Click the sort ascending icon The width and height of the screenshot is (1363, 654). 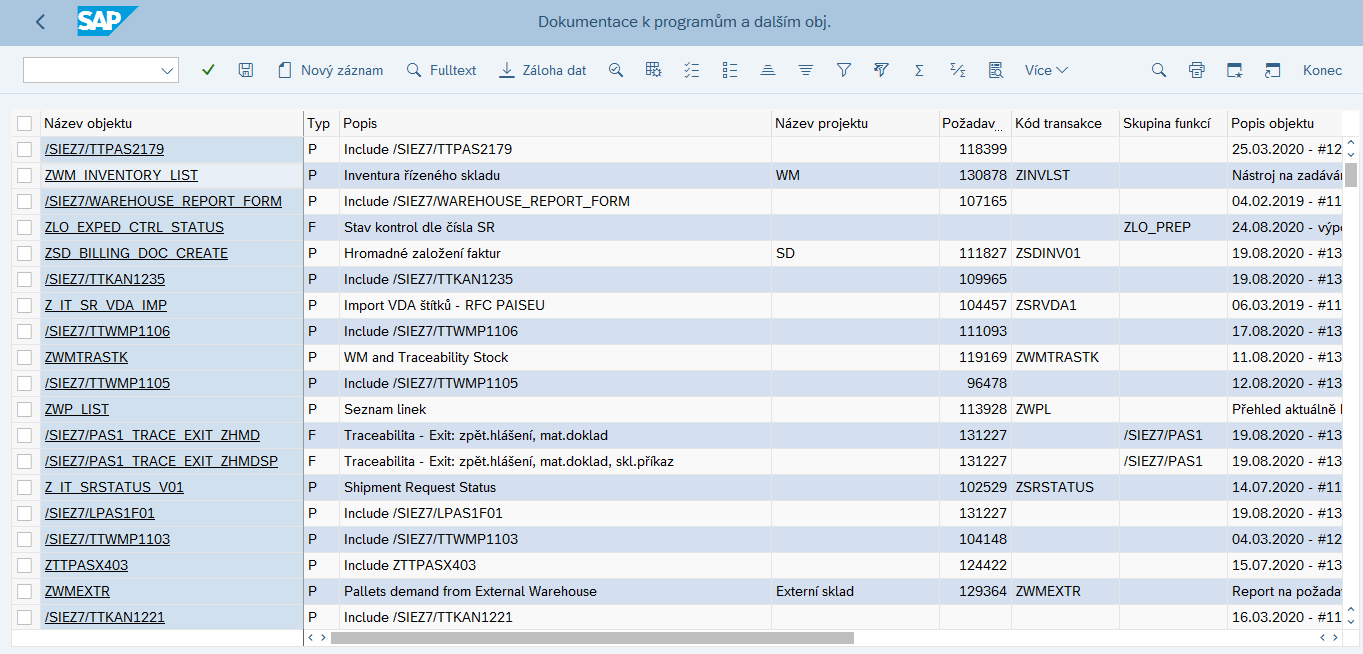point(767,70)
